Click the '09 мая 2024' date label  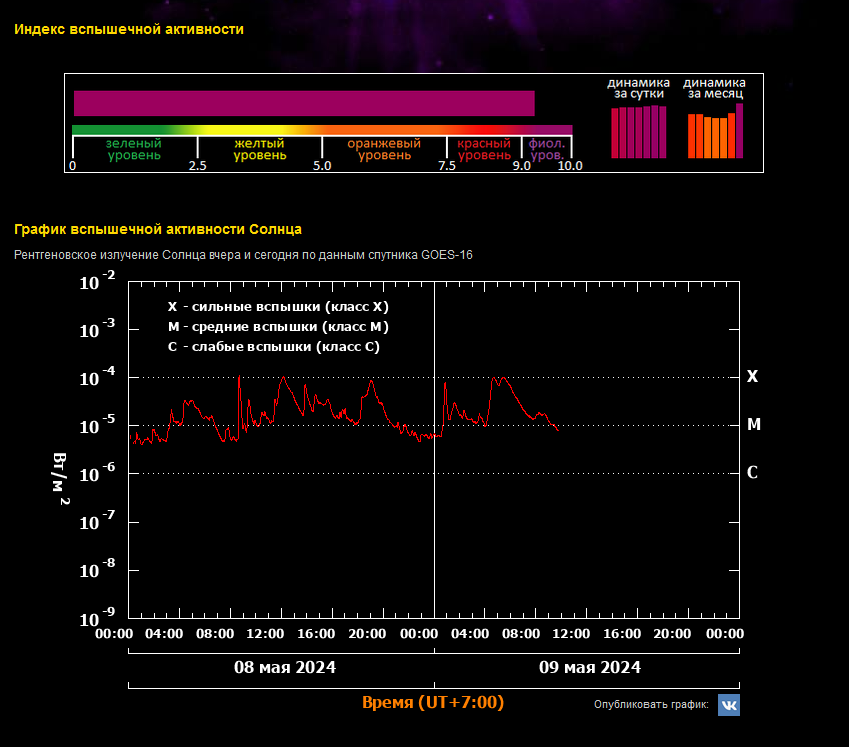coord(590,667)
